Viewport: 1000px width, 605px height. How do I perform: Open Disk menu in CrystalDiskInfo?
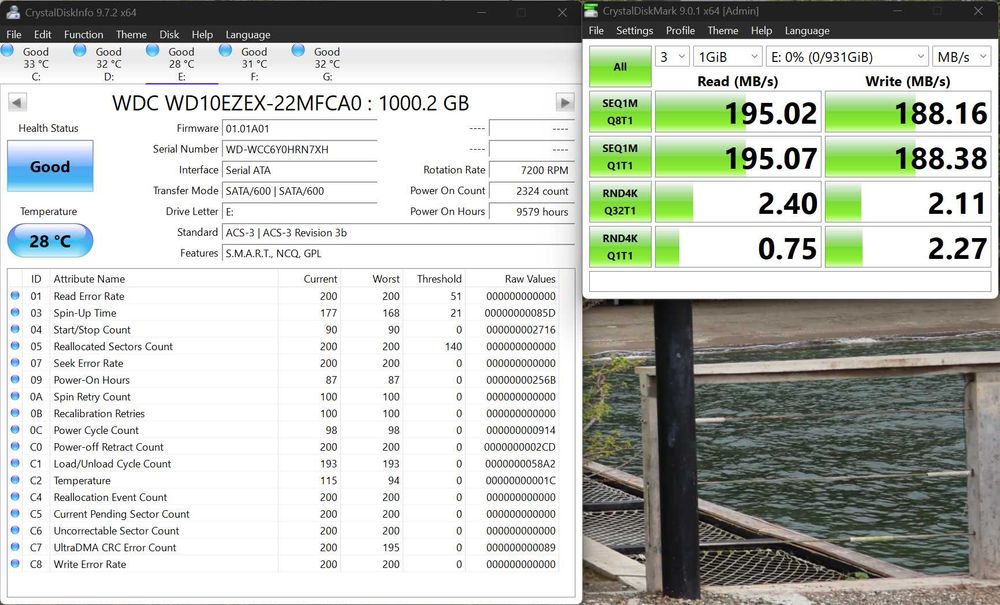tap(169, 34)
